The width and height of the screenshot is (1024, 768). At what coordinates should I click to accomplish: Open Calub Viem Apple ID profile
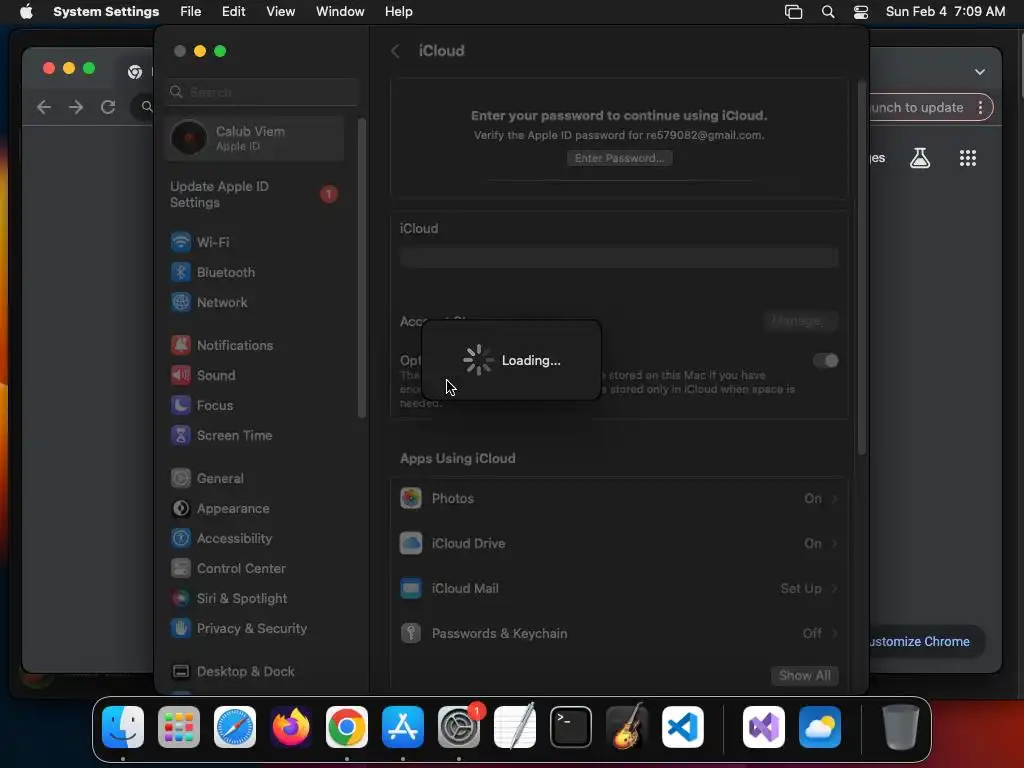click(255, 138)
